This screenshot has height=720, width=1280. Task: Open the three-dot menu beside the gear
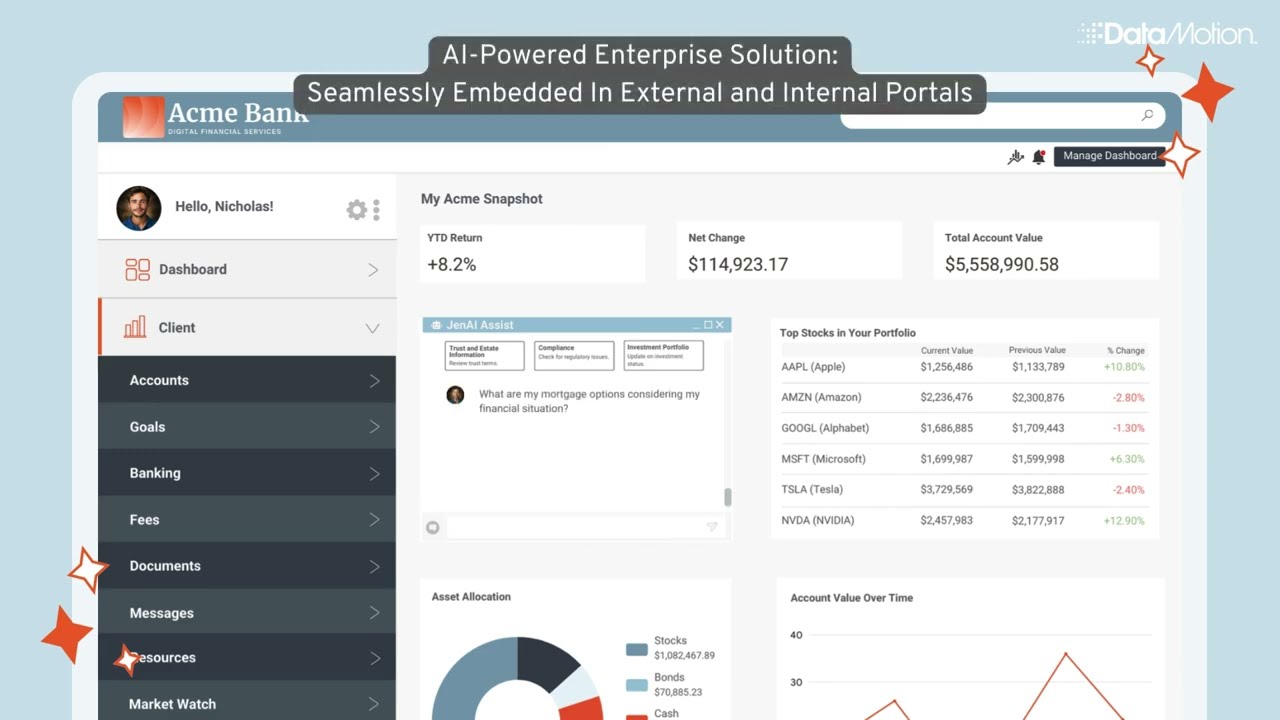[x=377, y=209]
